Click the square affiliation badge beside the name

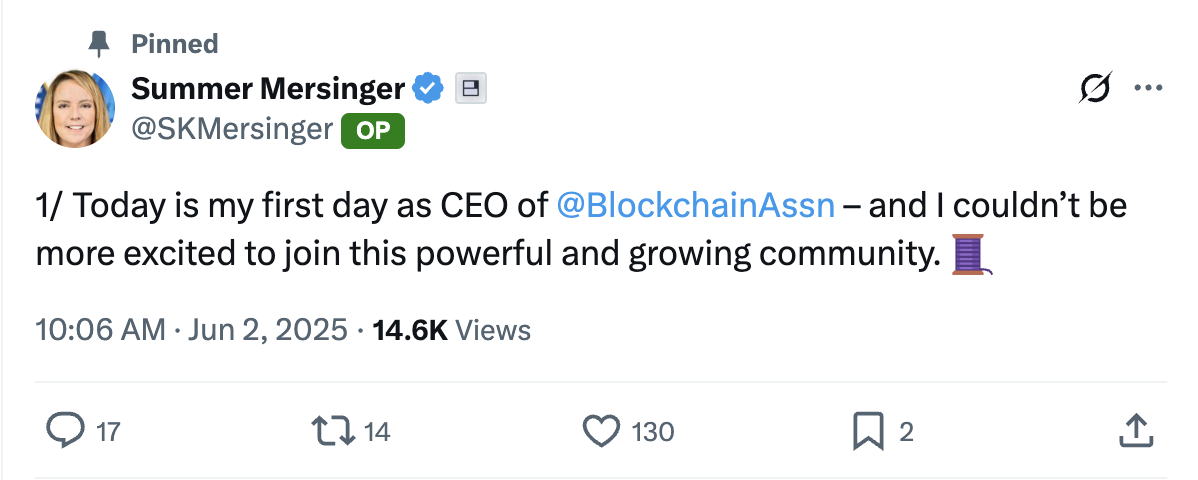point(470,89)
